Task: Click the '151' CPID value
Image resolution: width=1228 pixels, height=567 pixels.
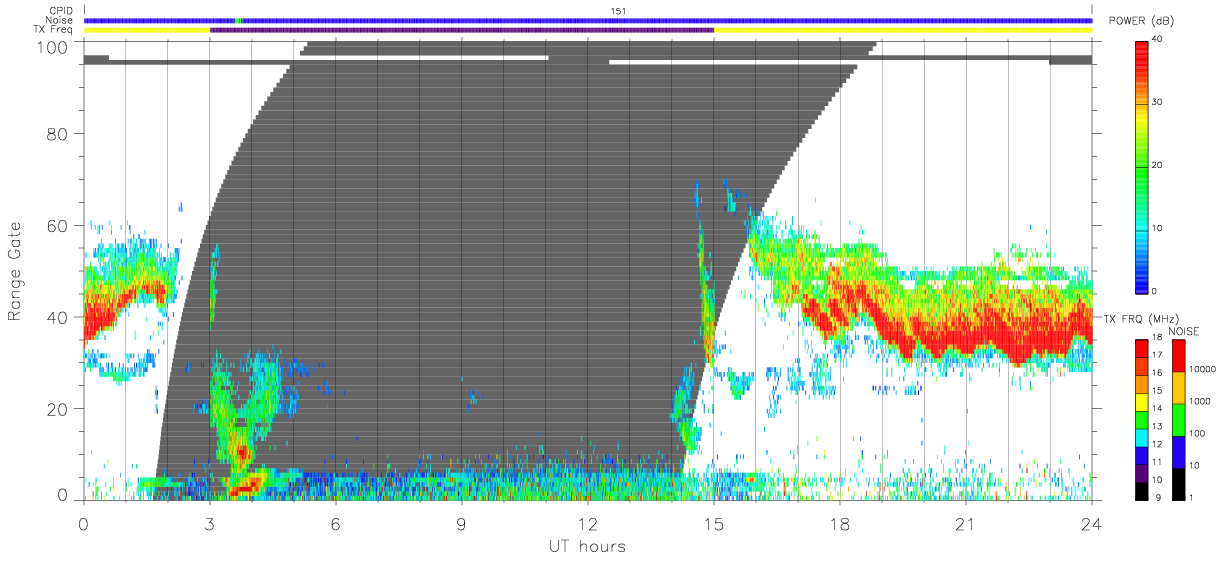Action: coord(619,11)
